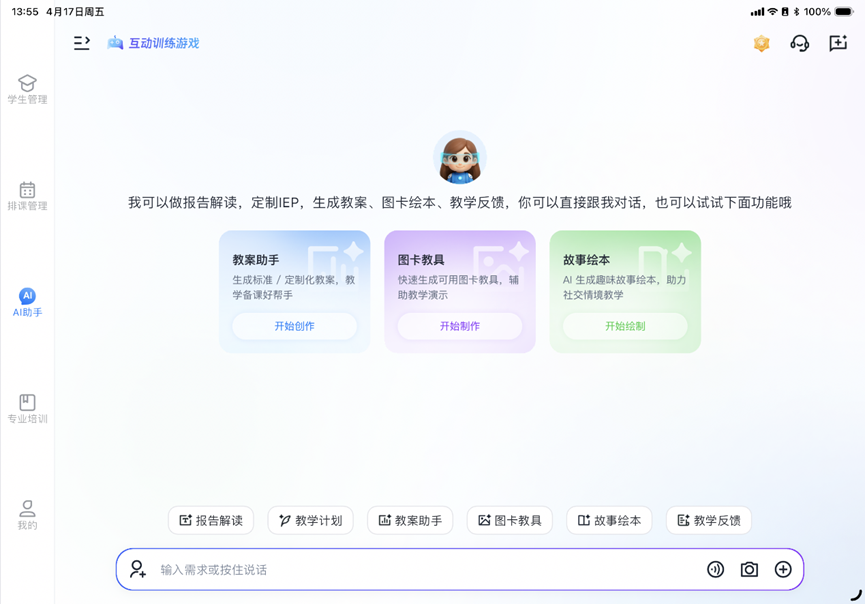Open 学生管理 in the sidebar
The image size is (865, 604).
27,89
